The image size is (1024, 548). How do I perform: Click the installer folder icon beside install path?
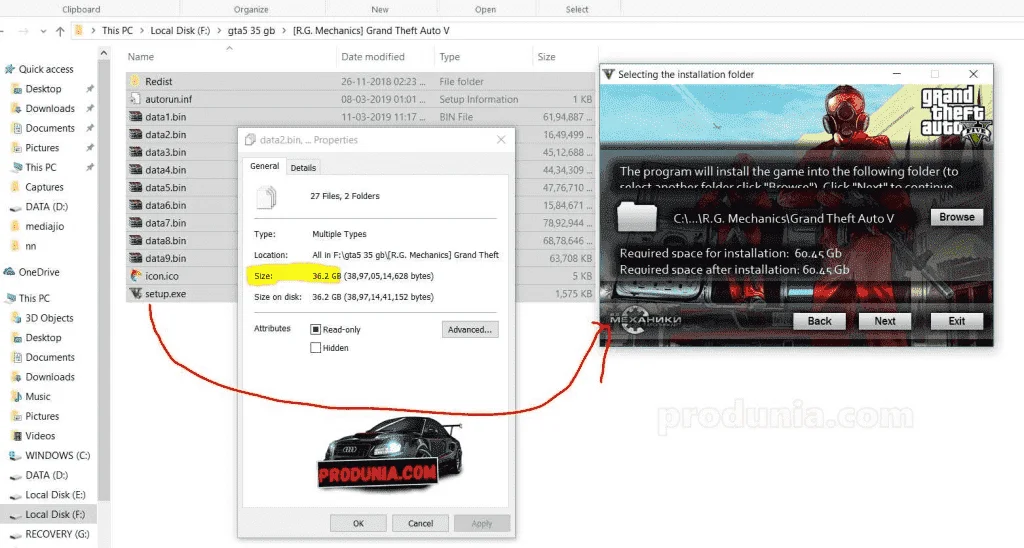[x=637, y=217]
